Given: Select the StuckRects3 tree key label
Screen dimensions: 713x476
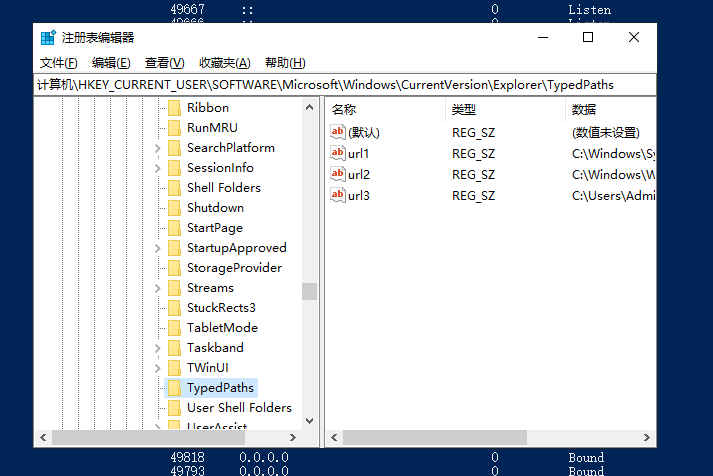Looking at the screenshot, I should 221,308.
